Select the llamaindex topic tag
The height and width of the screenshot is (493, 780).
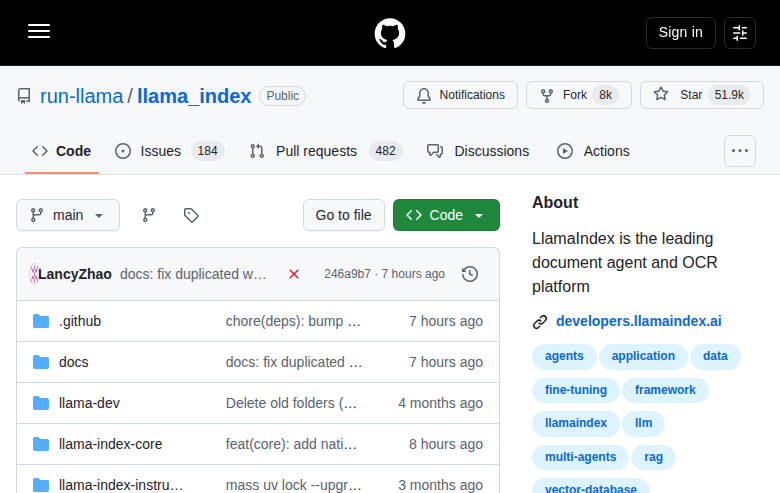(x=576, y=423)
